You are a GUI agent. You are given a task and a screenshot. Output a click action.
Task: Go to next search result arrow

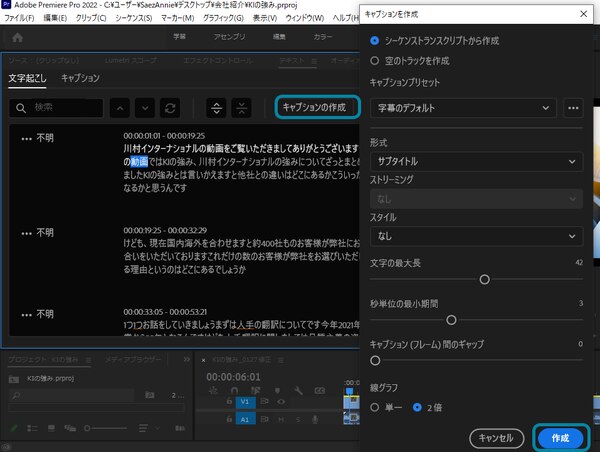(146, 107)
